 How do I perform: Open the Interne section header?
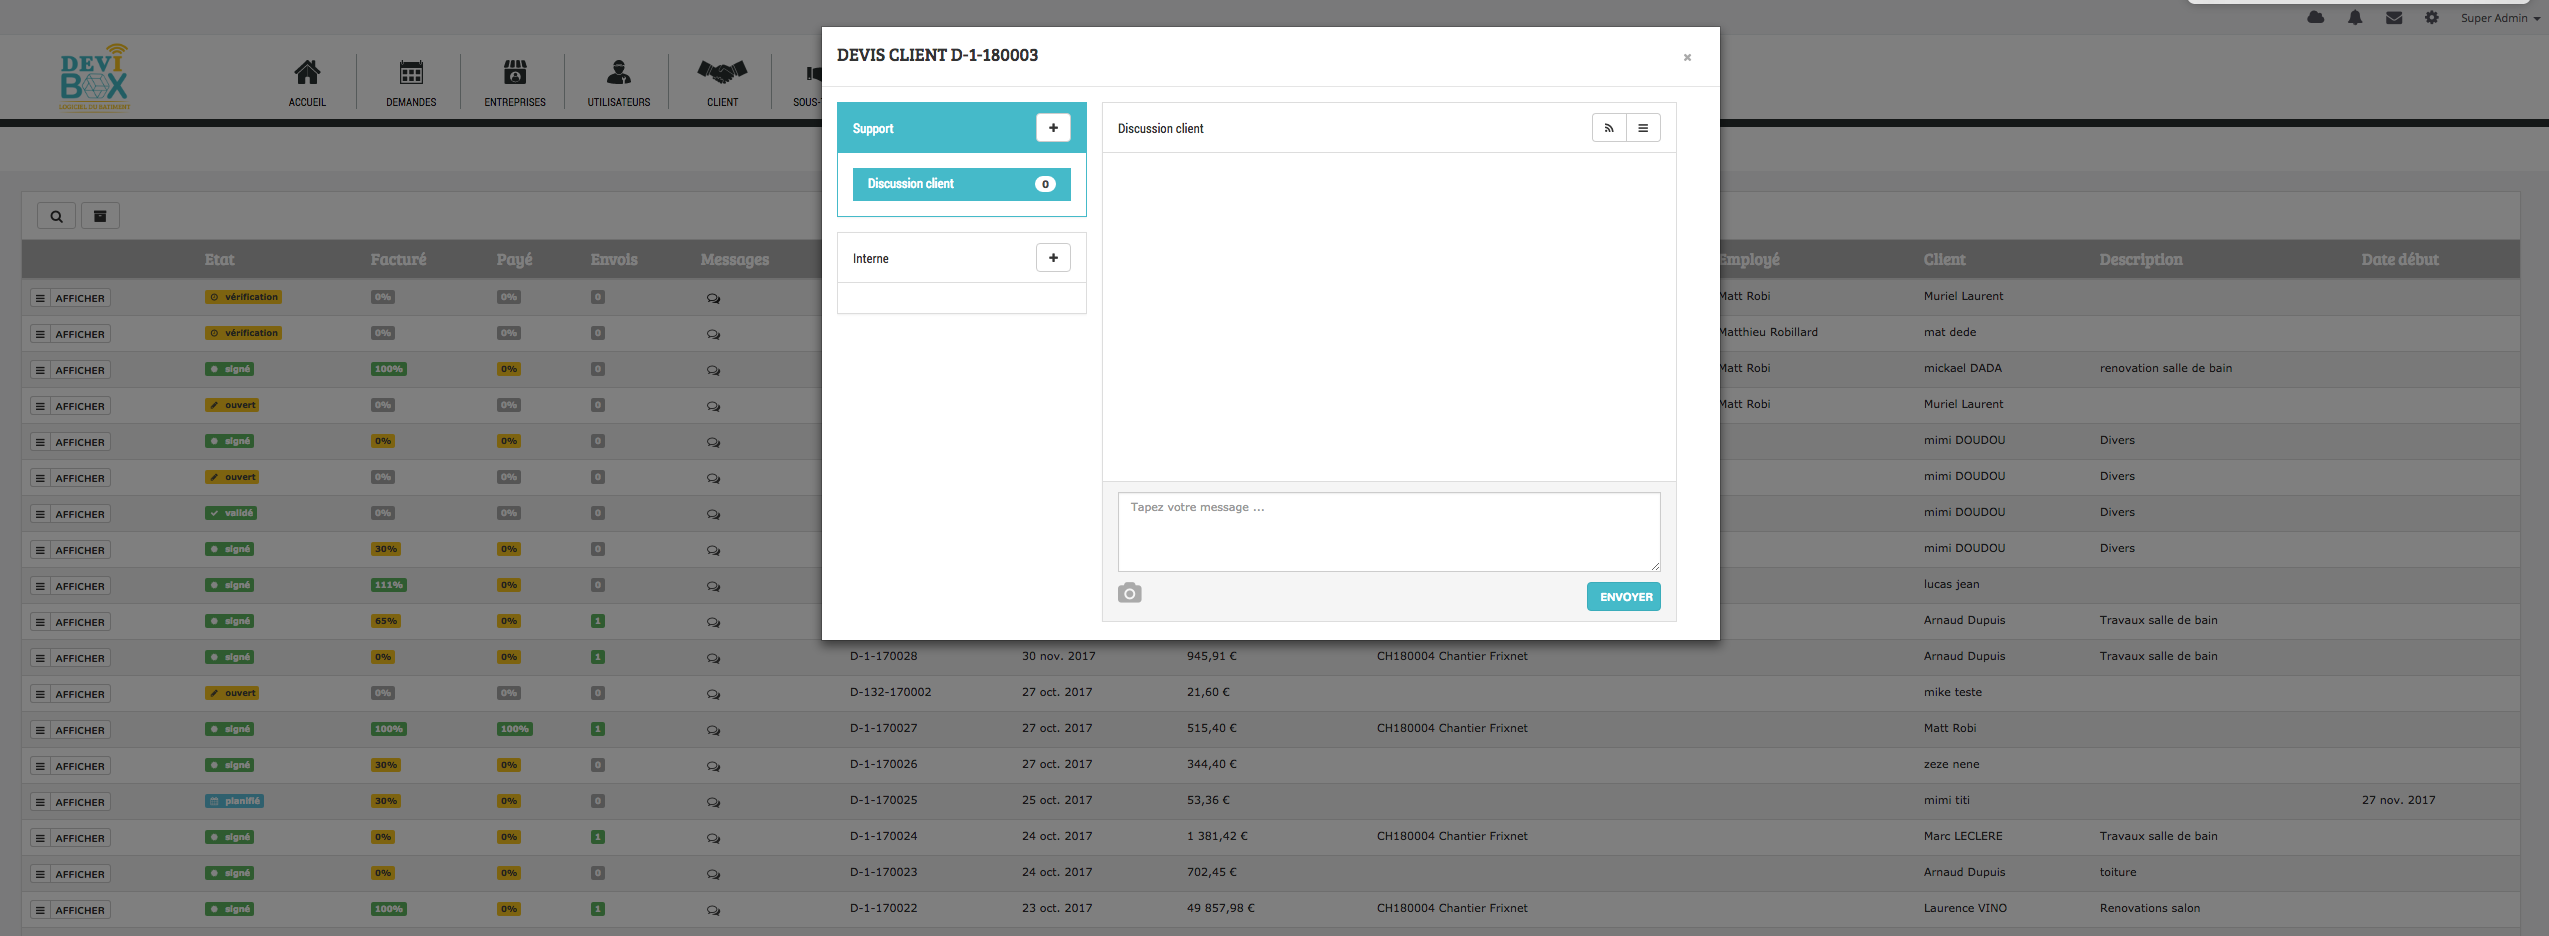click(x=961, y=258)
